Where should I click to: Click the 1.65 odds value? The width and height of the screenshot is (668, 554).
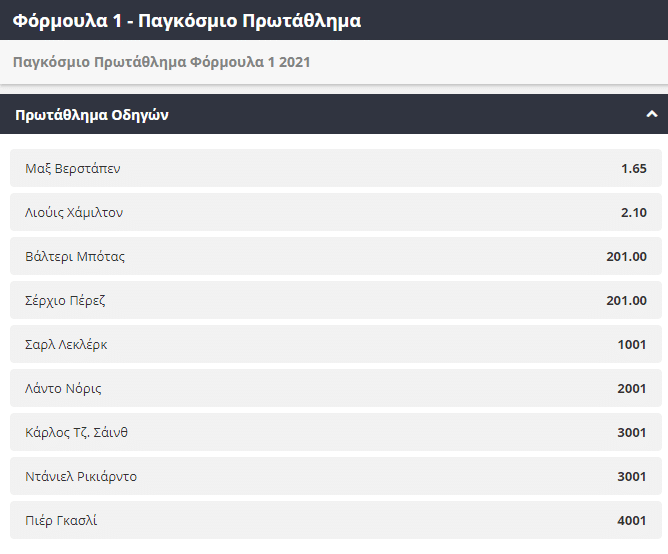pyautogui.click(x=634, y=168)
